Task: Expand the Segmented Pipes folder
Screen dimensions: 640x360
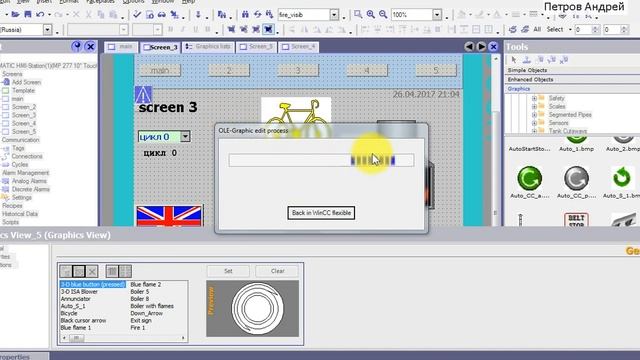Action: tap(534, 115)
